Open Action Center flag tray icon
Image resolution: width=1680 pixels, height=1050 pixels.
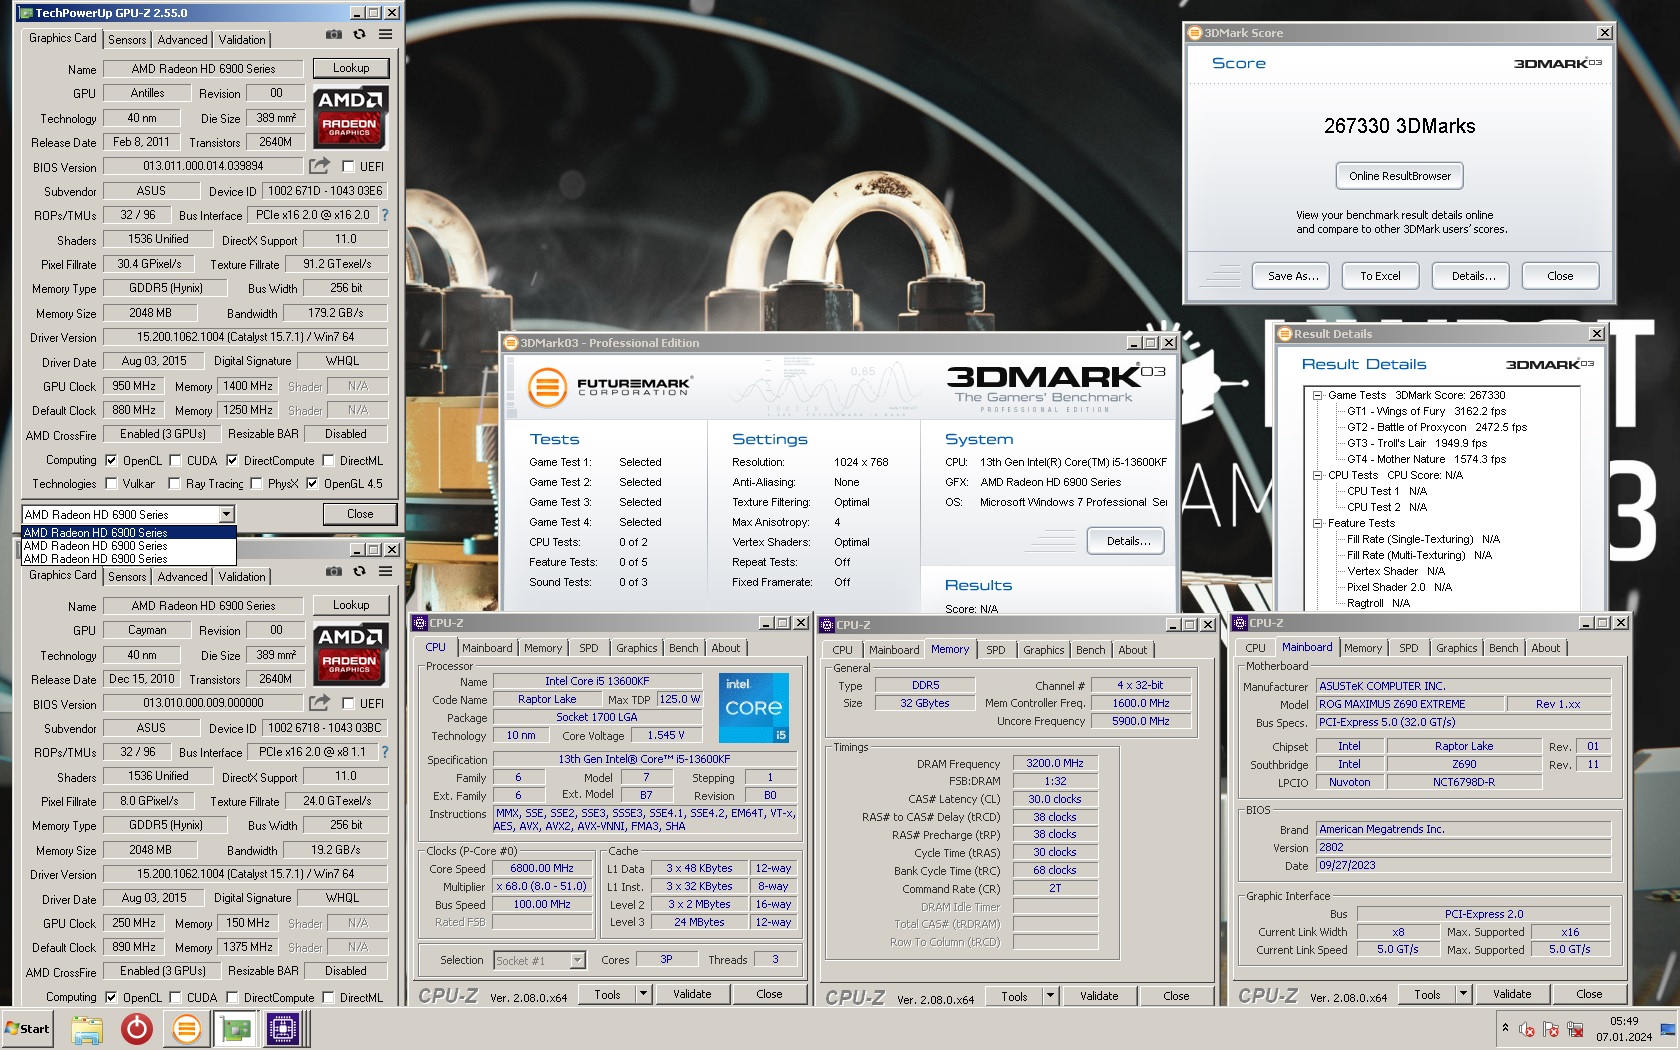(x=1551, y=1029)
